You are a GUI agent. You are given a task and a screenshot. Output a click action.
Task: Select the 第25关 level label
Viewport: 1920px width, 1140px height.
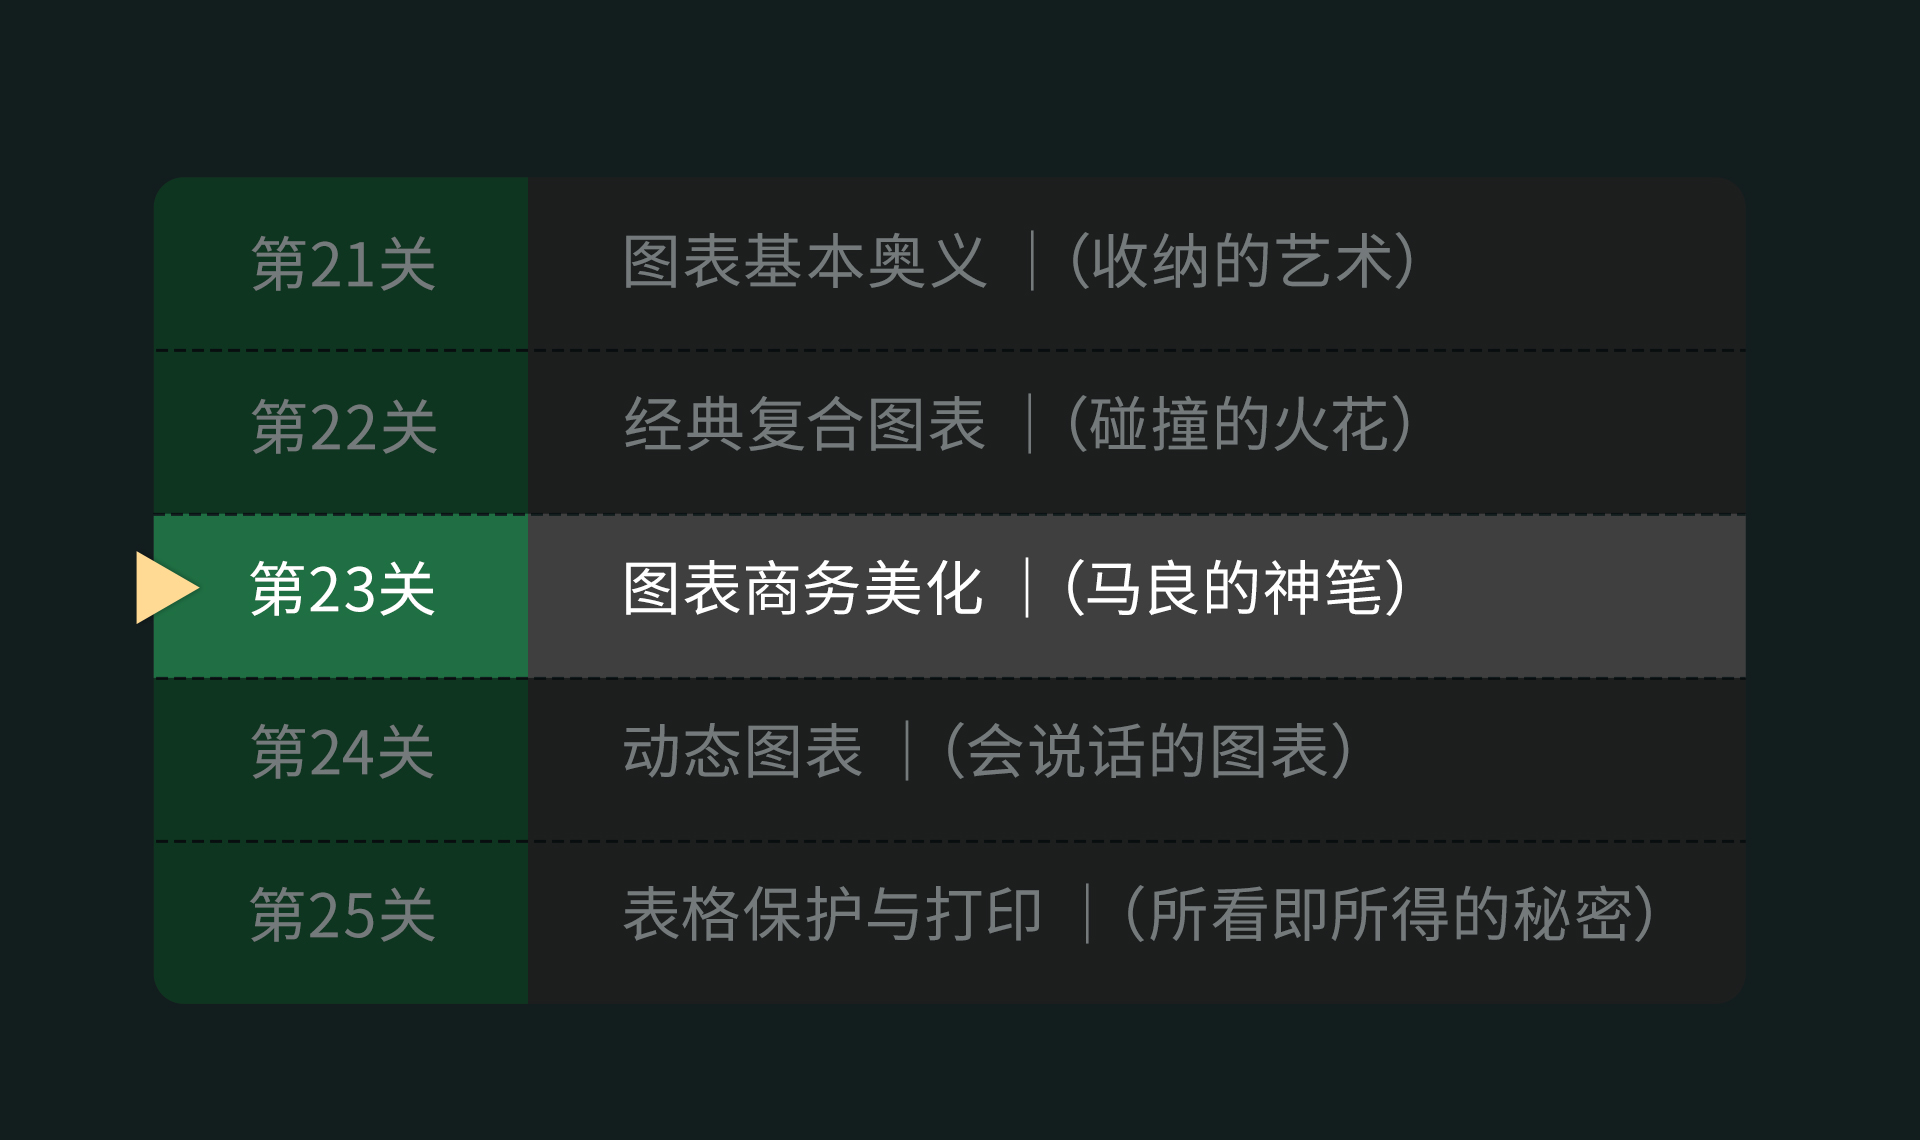342,914
